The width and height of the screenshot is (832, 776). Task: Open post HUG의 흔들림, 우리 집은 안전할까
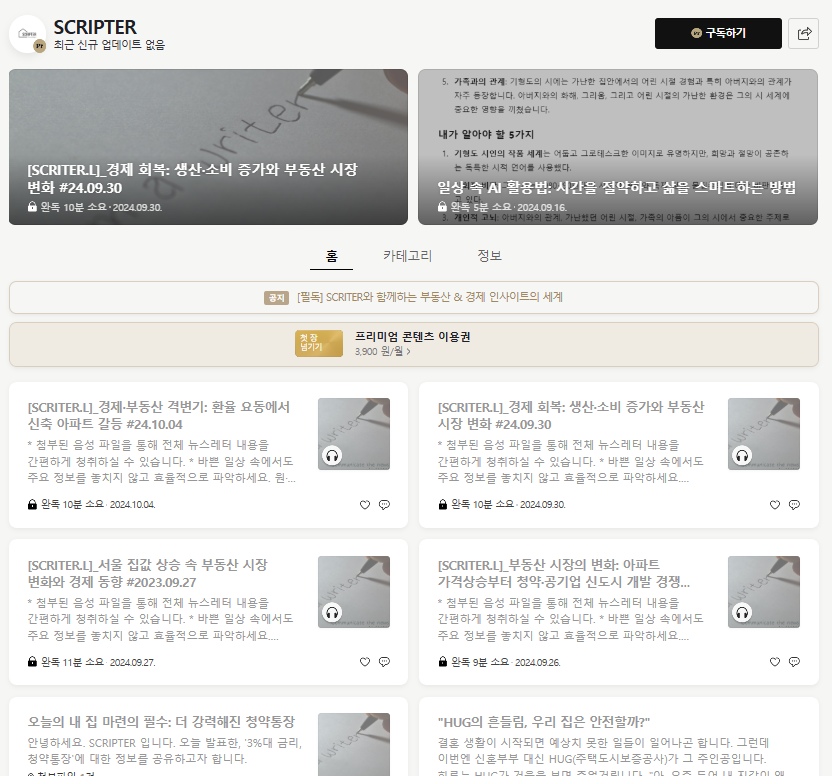[x=544, y=722]
